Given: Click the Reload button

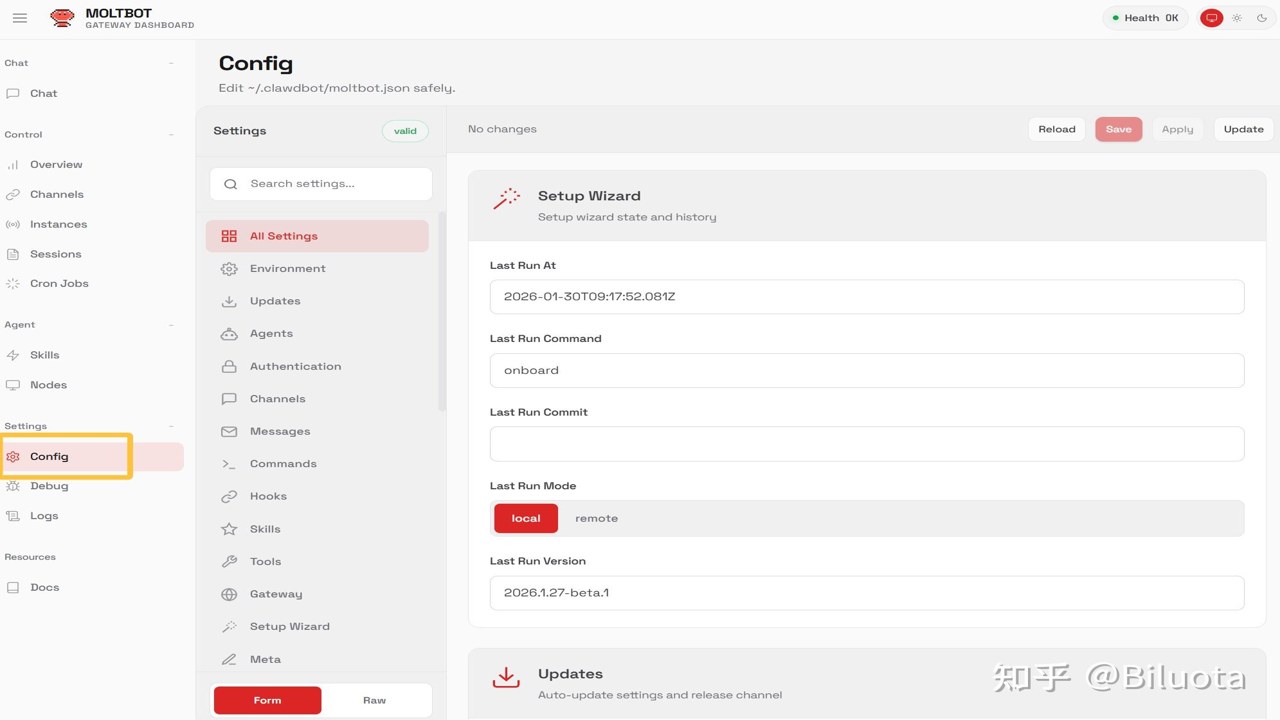Looking at the screenshot, I should pos(1056,129).
